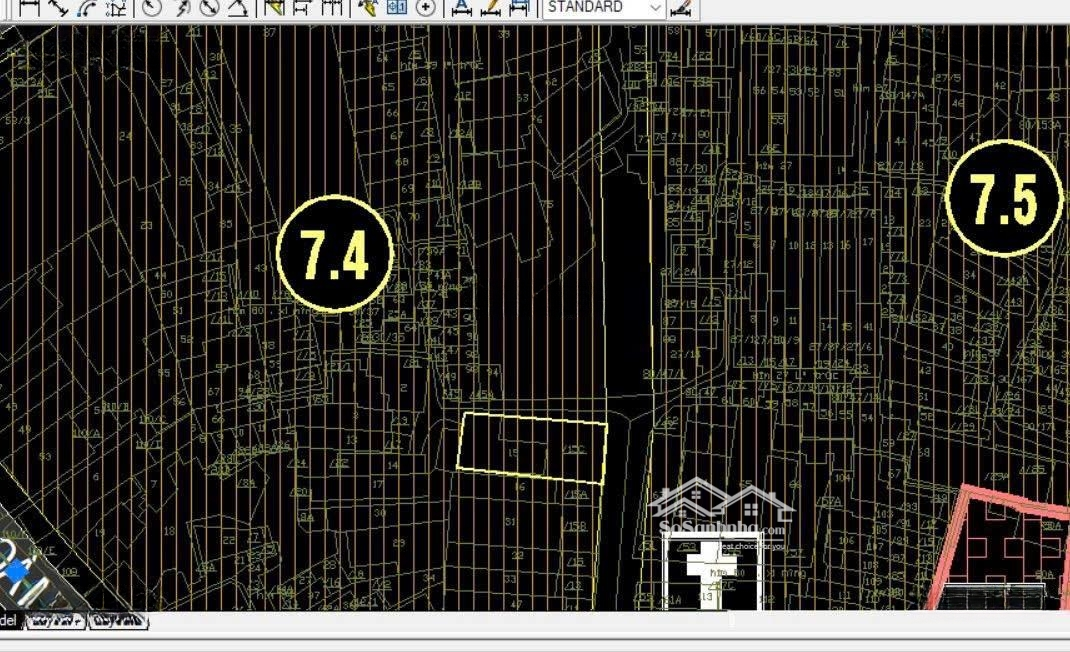The image size is (1070, 652).
Task: Click the Dimension Update icon
Action: click(x=519, y=7)
